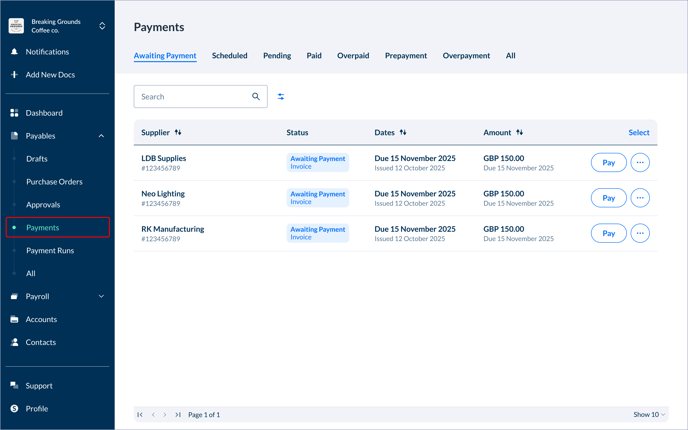Open the filter settings icon beside search

point(281,97)
